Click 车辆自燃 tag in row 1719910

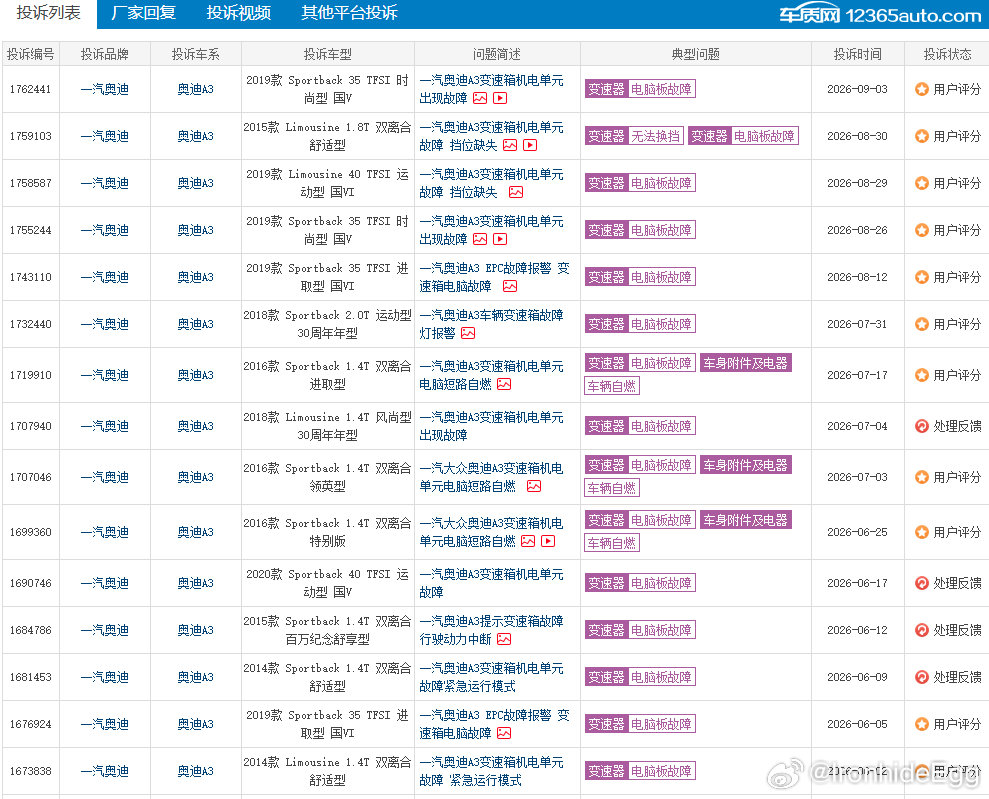[612, 386]
